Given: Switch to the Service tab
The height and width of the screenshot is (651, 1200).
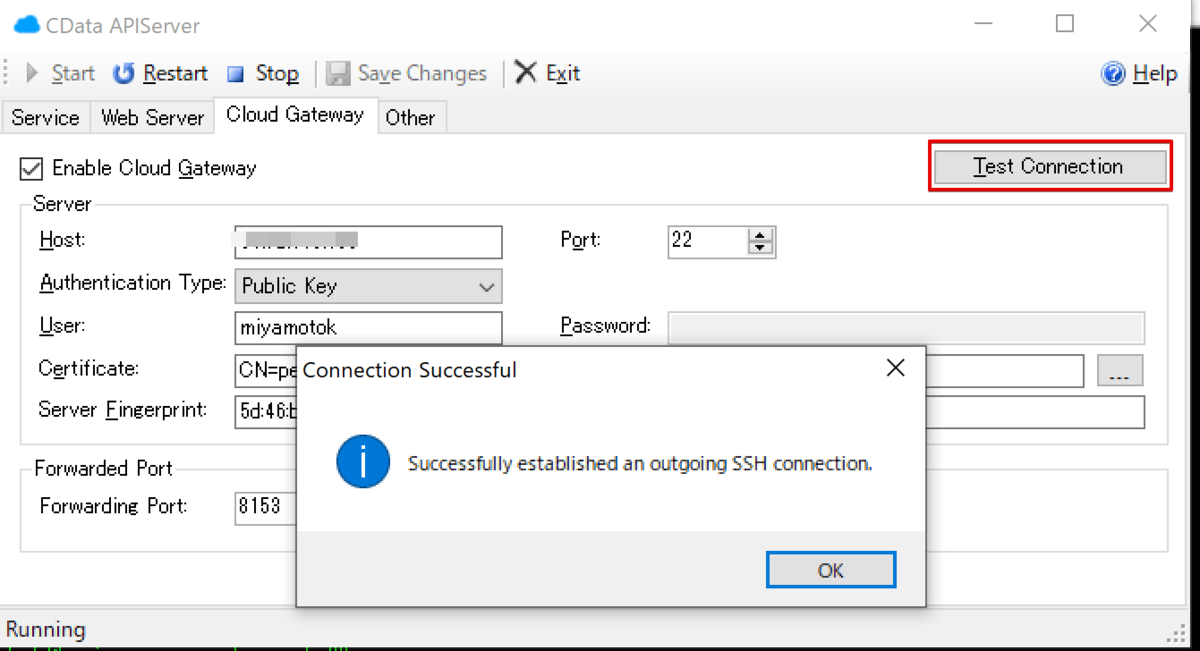Looking at the screenshot, I should pyautogui.click(x=45, y=117).
